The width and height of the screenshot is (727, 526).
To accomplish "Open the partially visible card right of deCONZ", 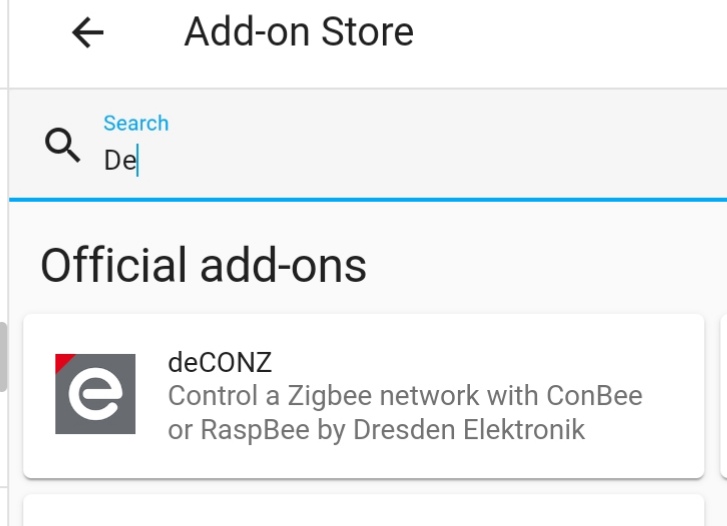I will click(723, 396).
